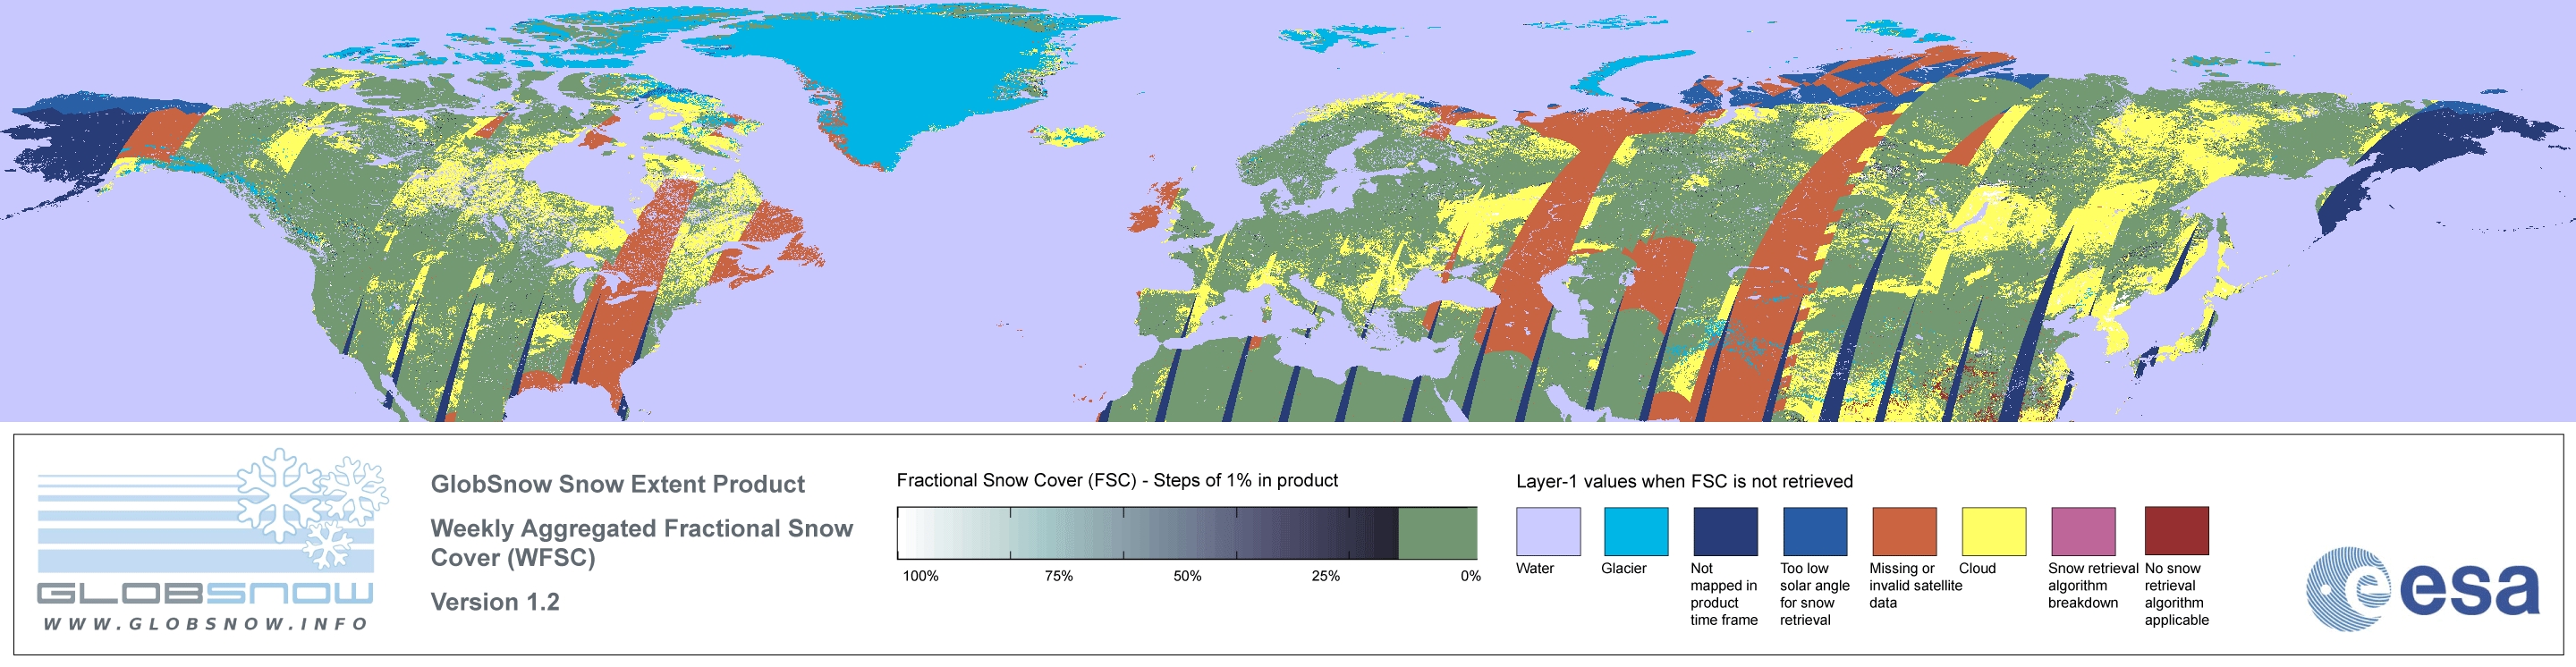Click 'Layer-1 values when FSC is not retrieved'

coord(1684,481)
